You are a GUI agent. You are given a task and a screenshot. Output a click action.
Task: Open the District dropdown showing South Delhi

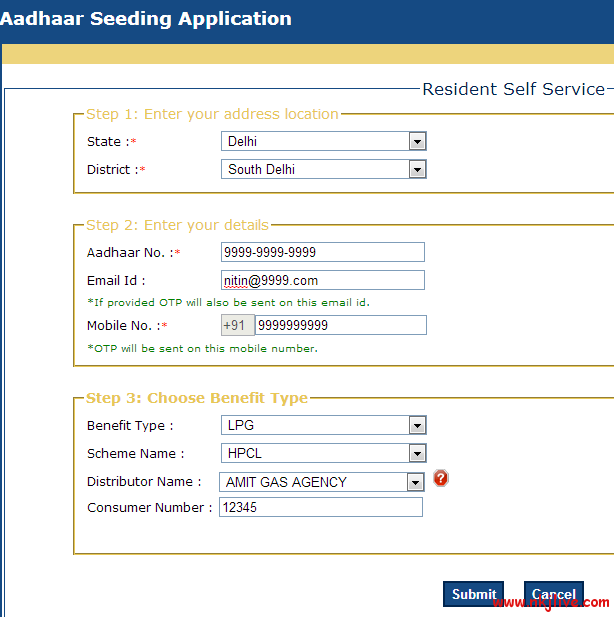click(x=324, y=169)
